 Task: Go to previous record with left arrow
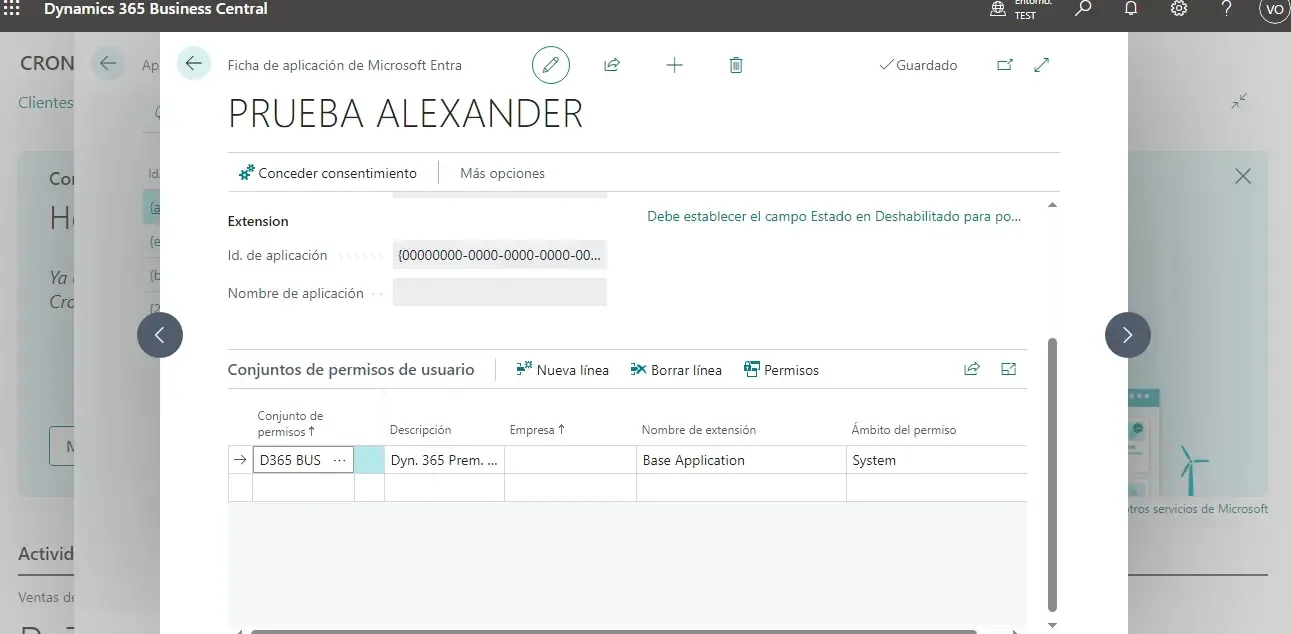[160, 335]
